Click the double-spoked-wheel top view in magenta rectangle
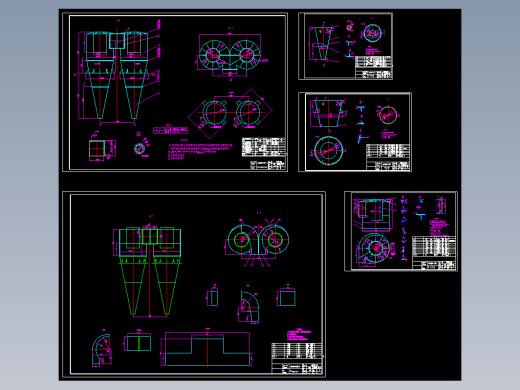 230,55
